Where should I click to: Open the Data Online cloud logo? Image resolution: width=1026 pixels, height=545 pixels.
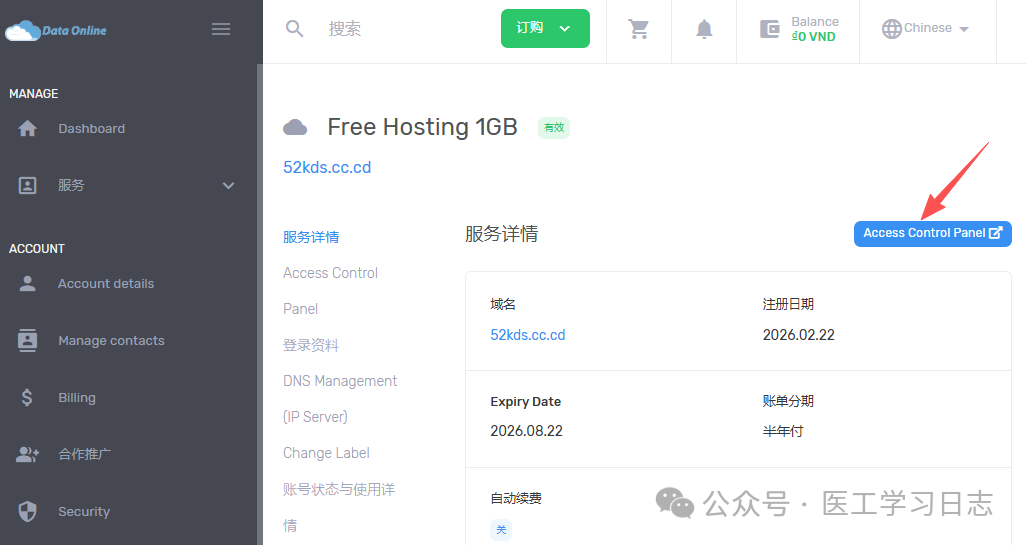(x=56, y=30)
